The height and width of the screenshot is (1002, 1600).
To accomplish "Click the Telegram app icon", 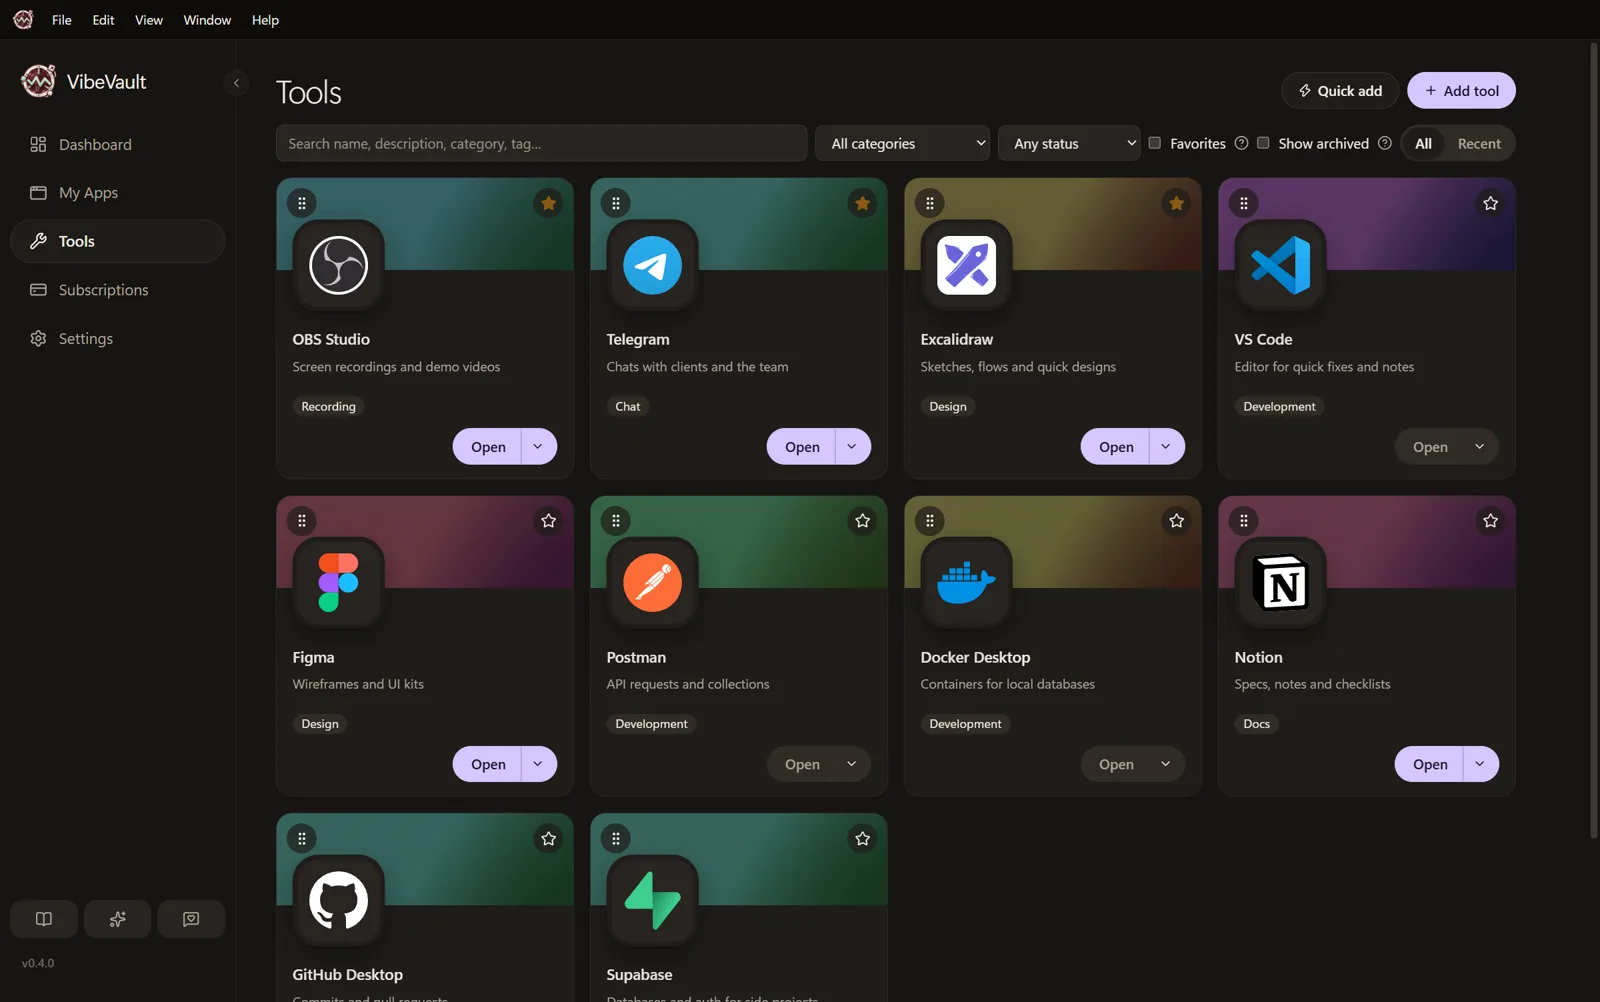I will tap(652, 265).
